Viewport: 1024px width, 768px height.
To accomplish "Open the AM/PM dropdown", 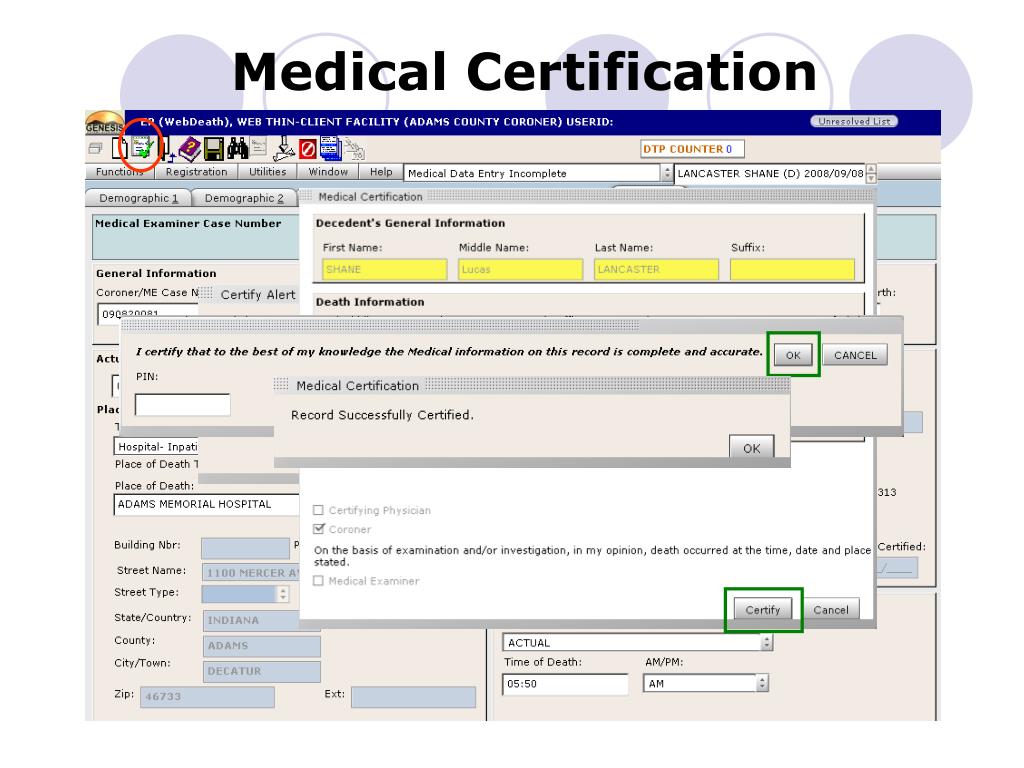I will click(762, 684).
